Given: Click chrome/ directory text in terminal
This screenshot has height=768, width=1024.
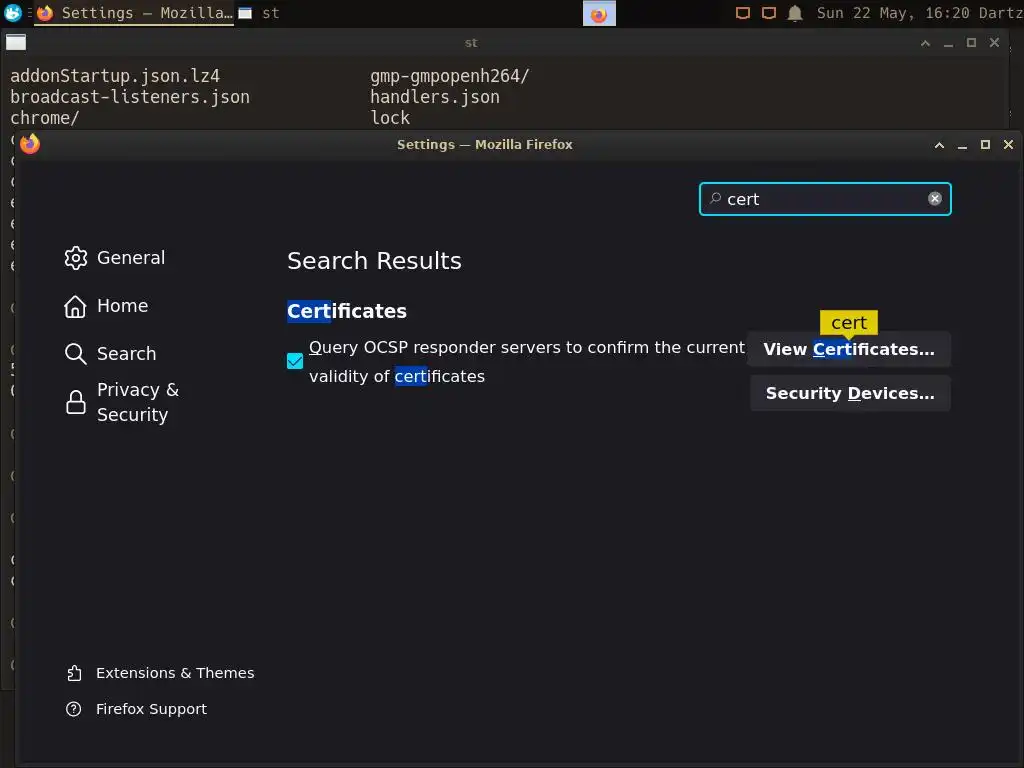Looking at the screenshot, I should (44, 118).
